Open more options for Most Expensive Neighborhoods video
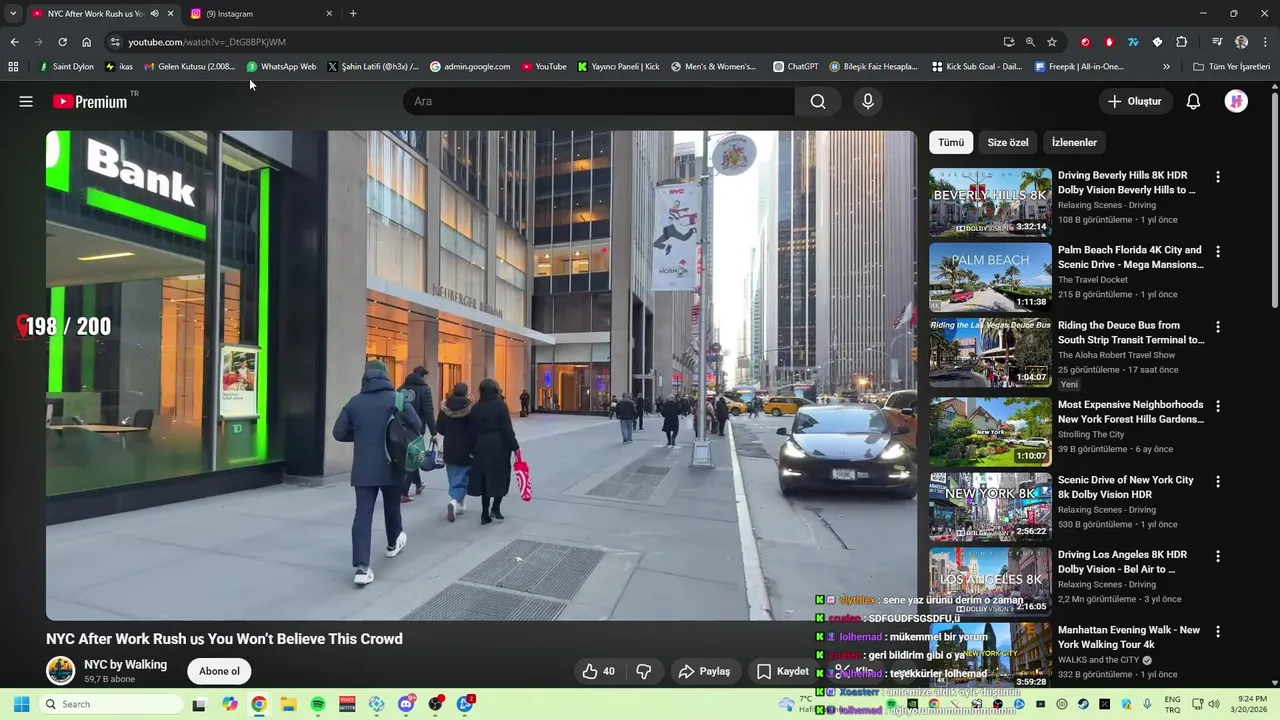Screen dimensions: 1280x720 [1217, 407]
